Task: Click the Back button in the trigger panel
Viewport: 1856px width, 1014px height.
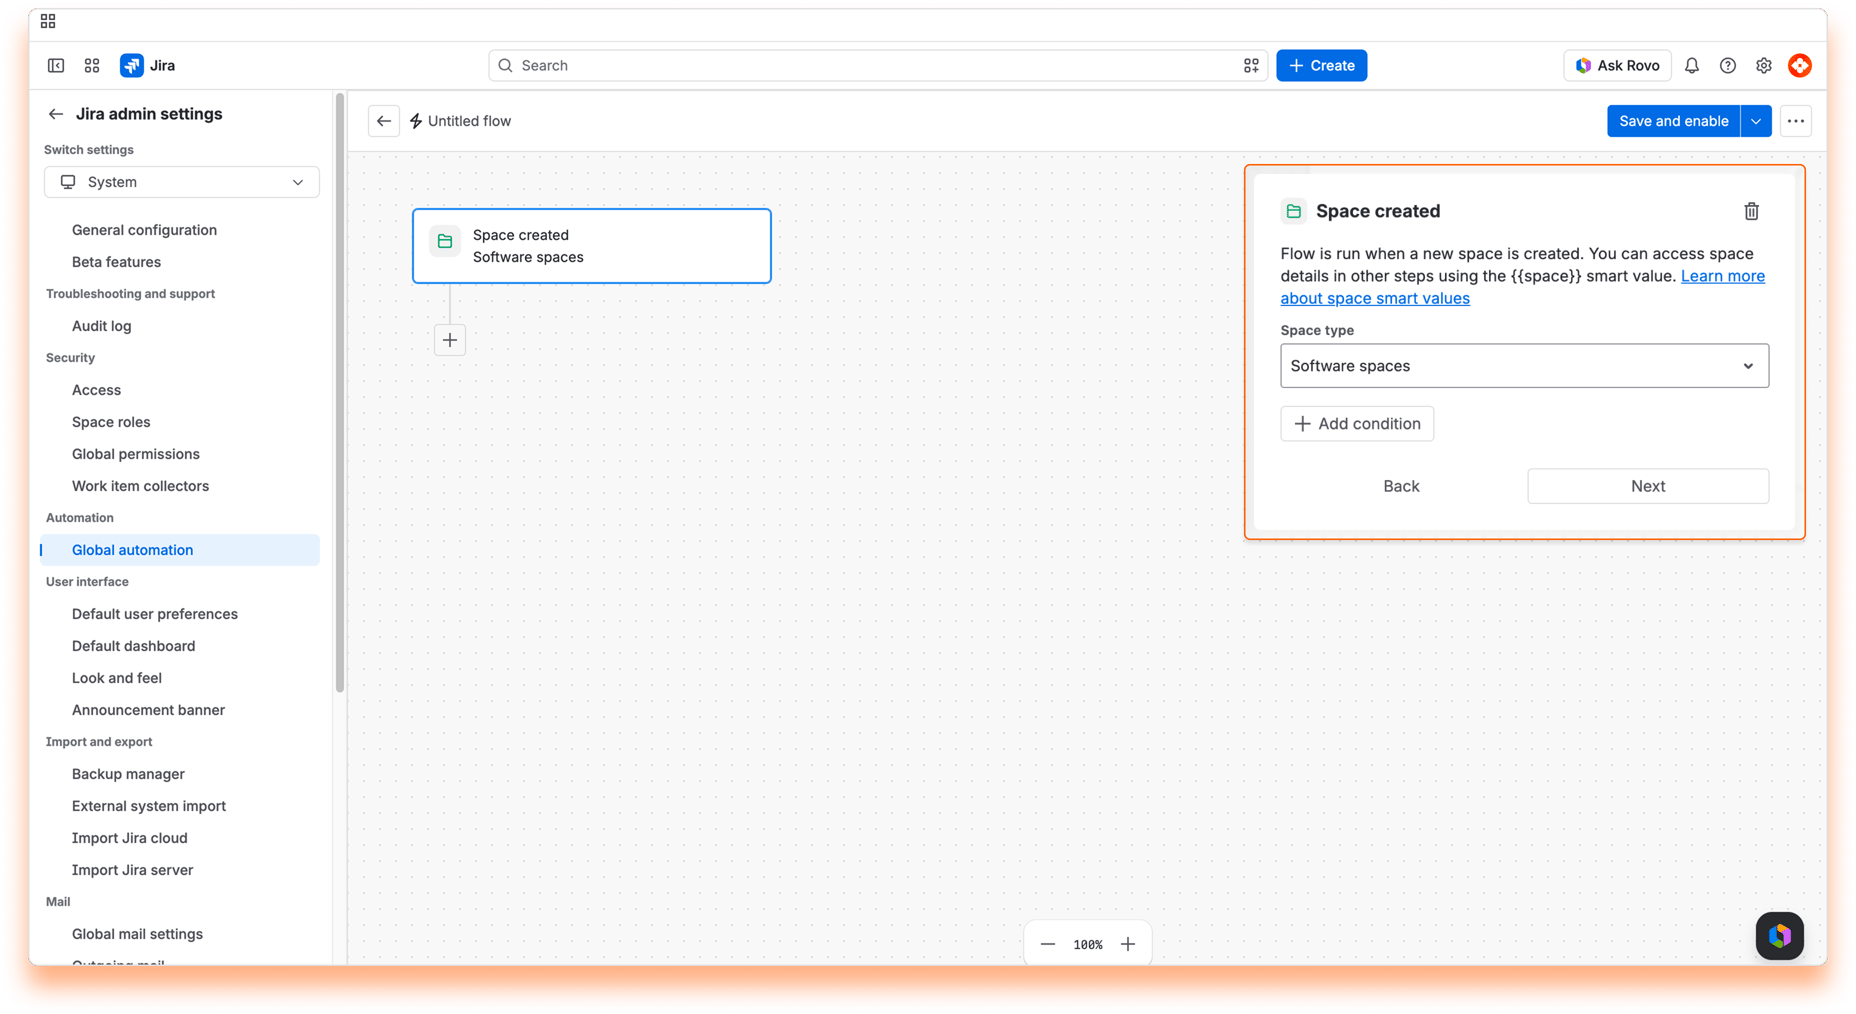Action: [x=1400, y=486]
